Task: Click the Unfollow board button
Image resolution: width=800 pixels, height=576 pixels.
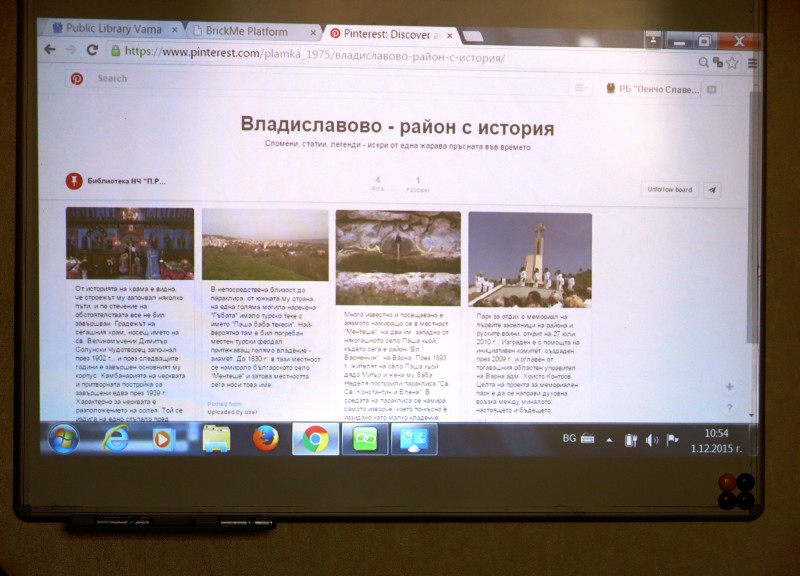Action: [669, 189]
